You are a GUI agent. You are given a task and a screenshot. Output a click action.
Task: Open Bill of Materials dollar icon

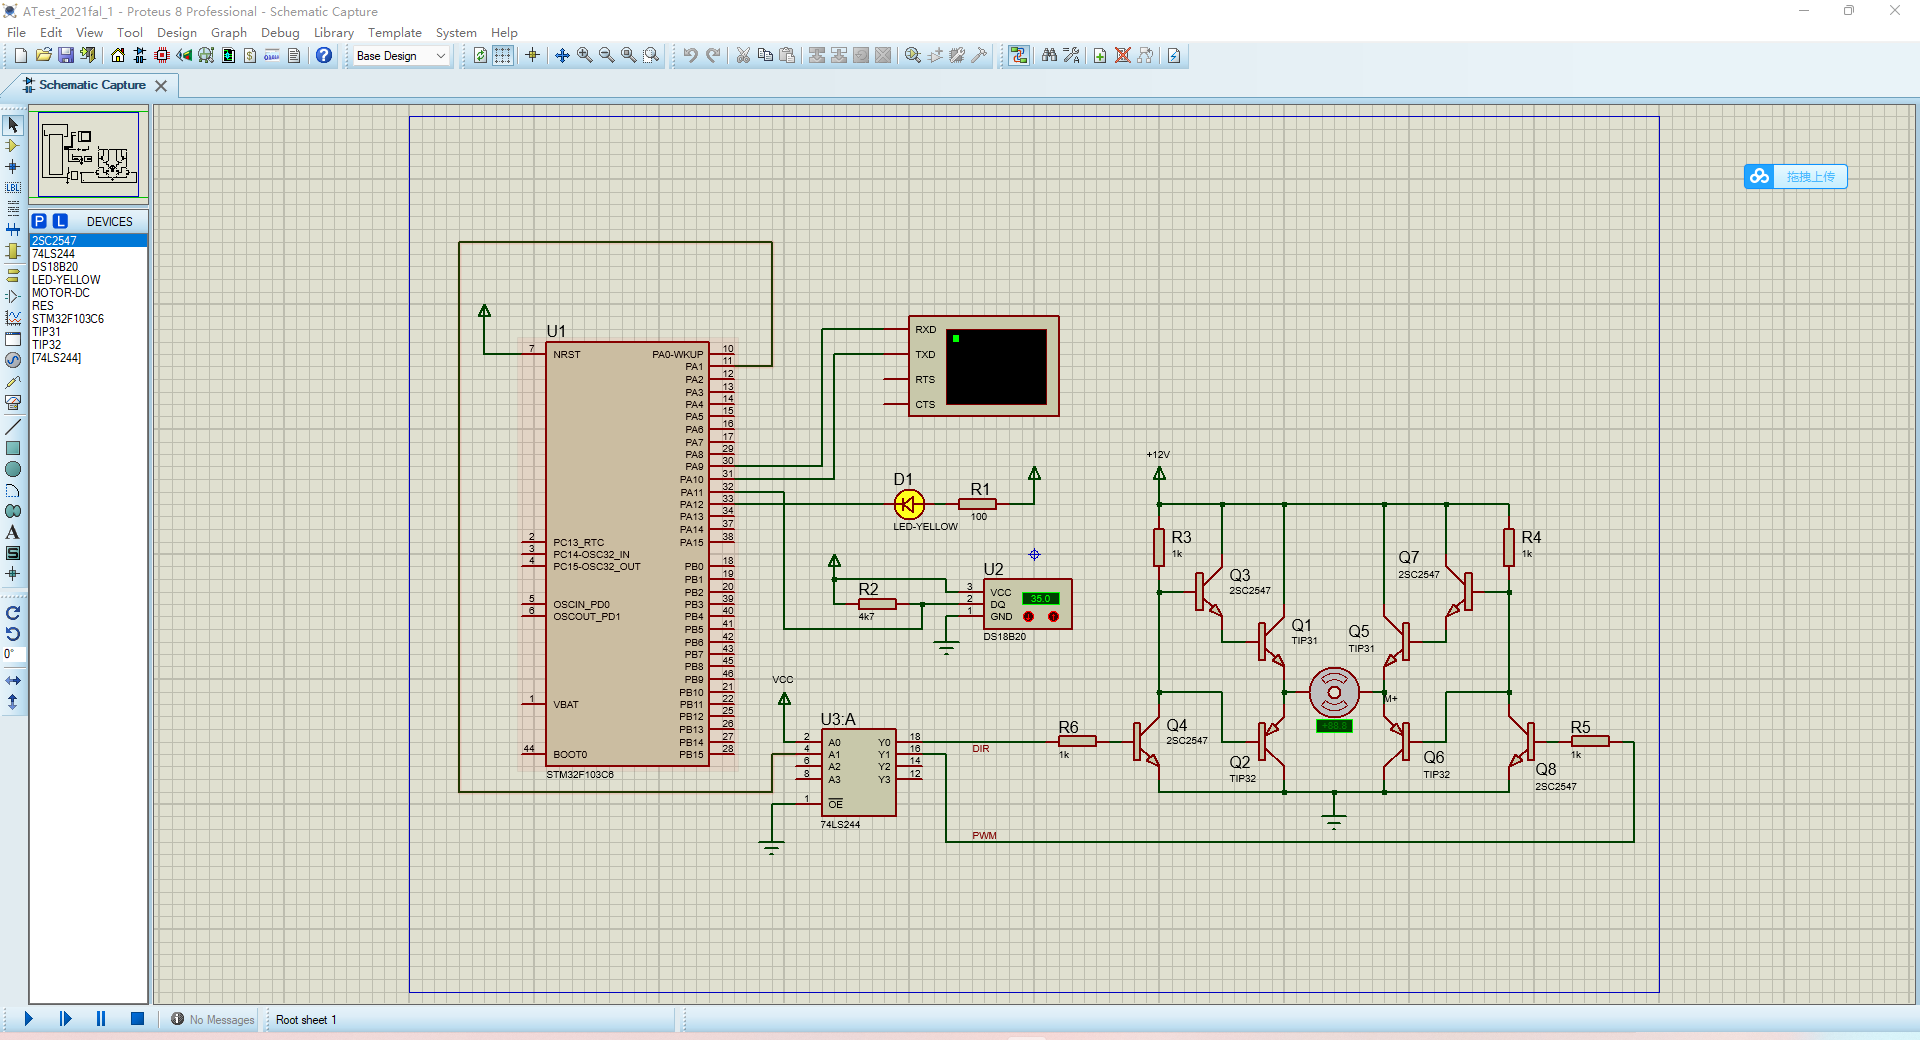[x=250, y=56]
